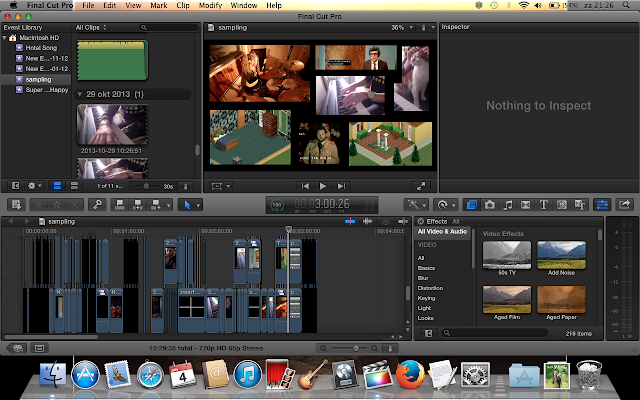Open the Retime speed dropdown
Viewport: 640px width, 400px height.
[445, 204]
